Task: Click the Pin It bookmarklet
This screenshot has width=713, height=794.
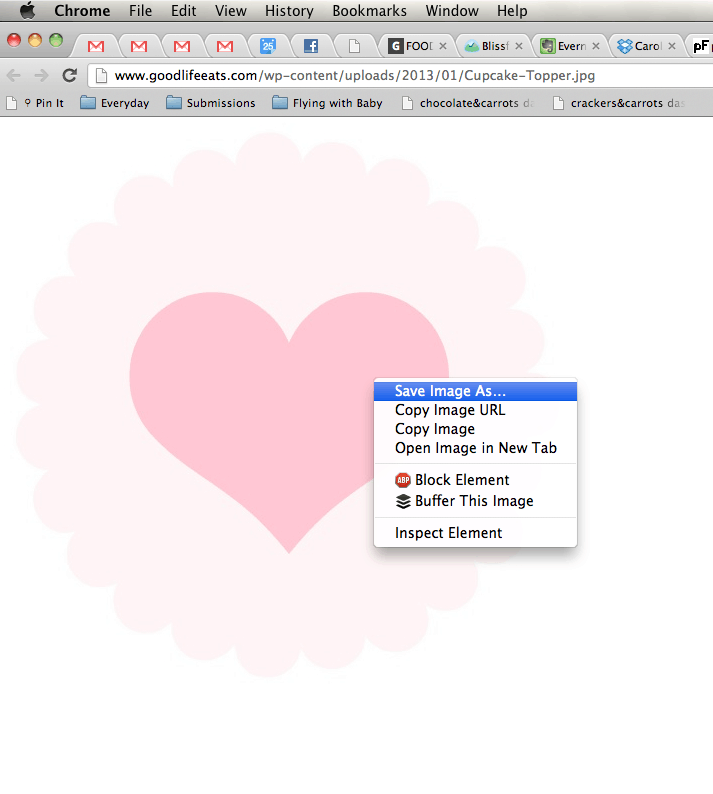Action: 42,103
